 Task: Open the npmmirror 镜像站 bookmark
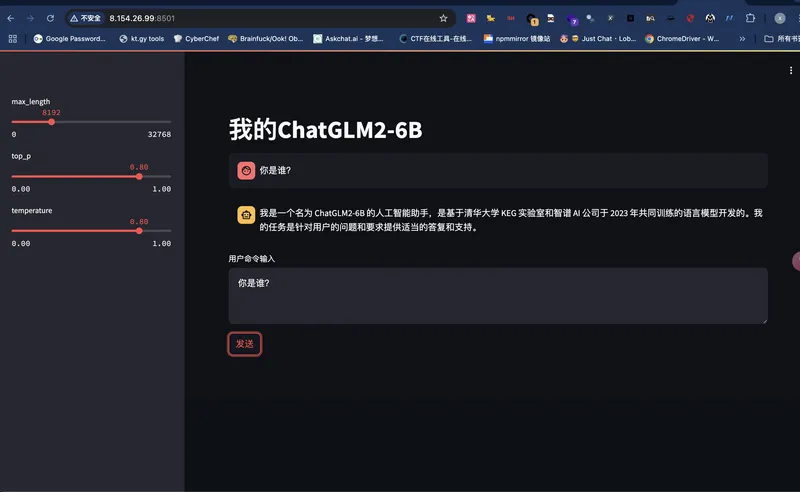517,39
